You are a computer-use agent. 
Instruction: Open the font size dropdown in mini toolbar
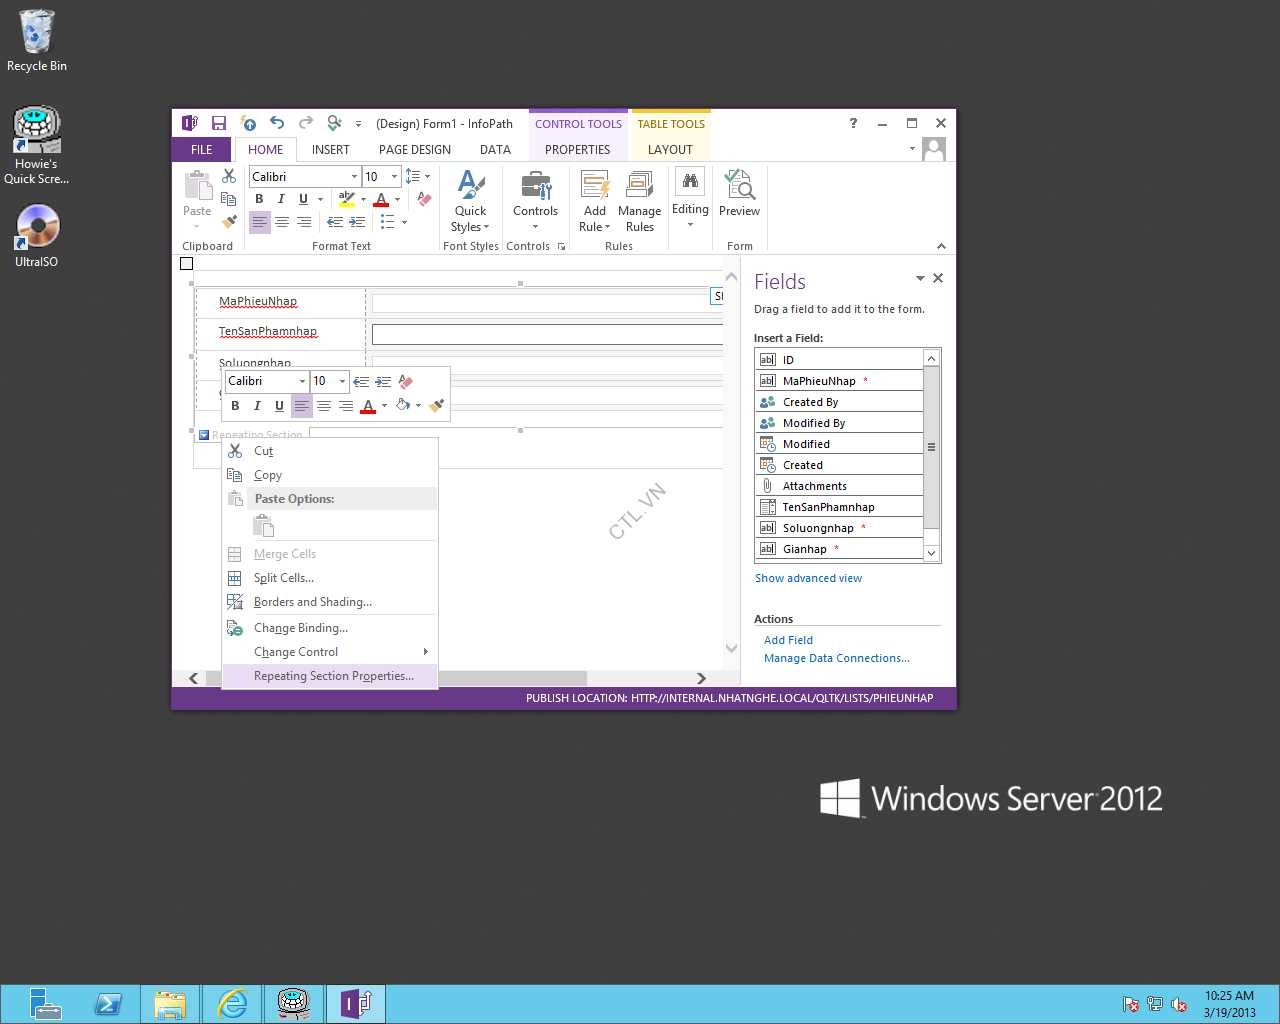342,381
